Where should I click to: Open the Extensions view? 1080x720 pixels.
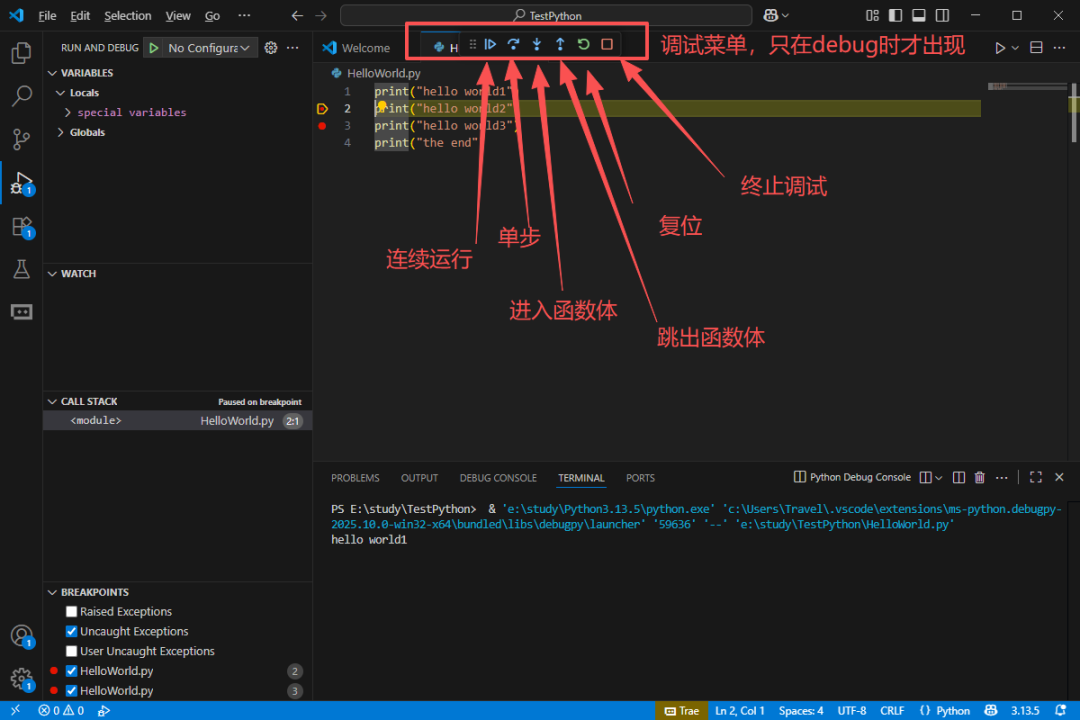point(21,227)
